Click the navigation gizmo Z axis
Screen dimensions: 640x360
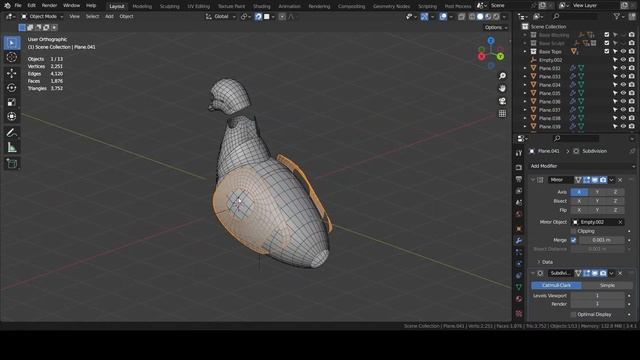coord(491,41)
